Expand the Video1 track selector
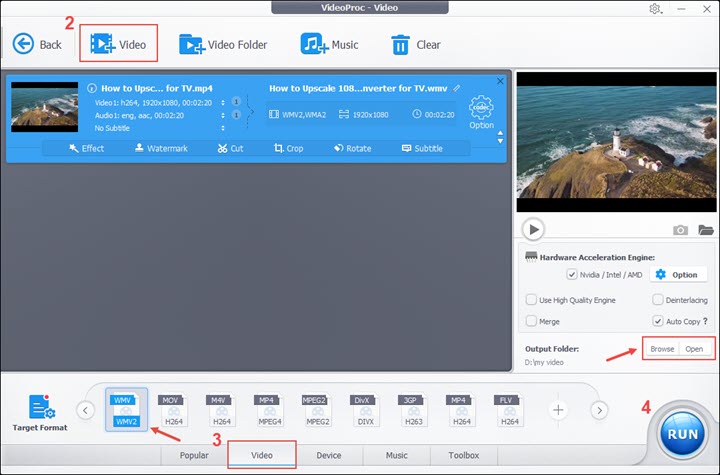The image size is (720, 475). [x=223, y=102]
